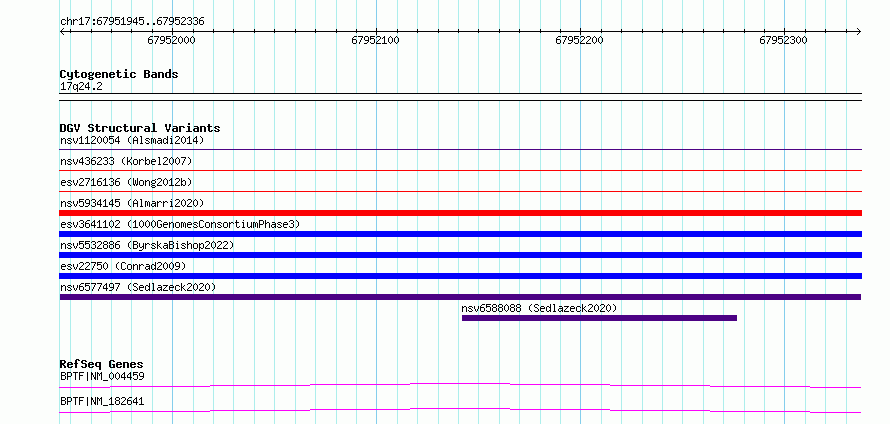The height and width of the screenshot is (424, 890).
Task: Click the nsv6588088 (Sedlazeck2020) label
Action: click(539, 308)
